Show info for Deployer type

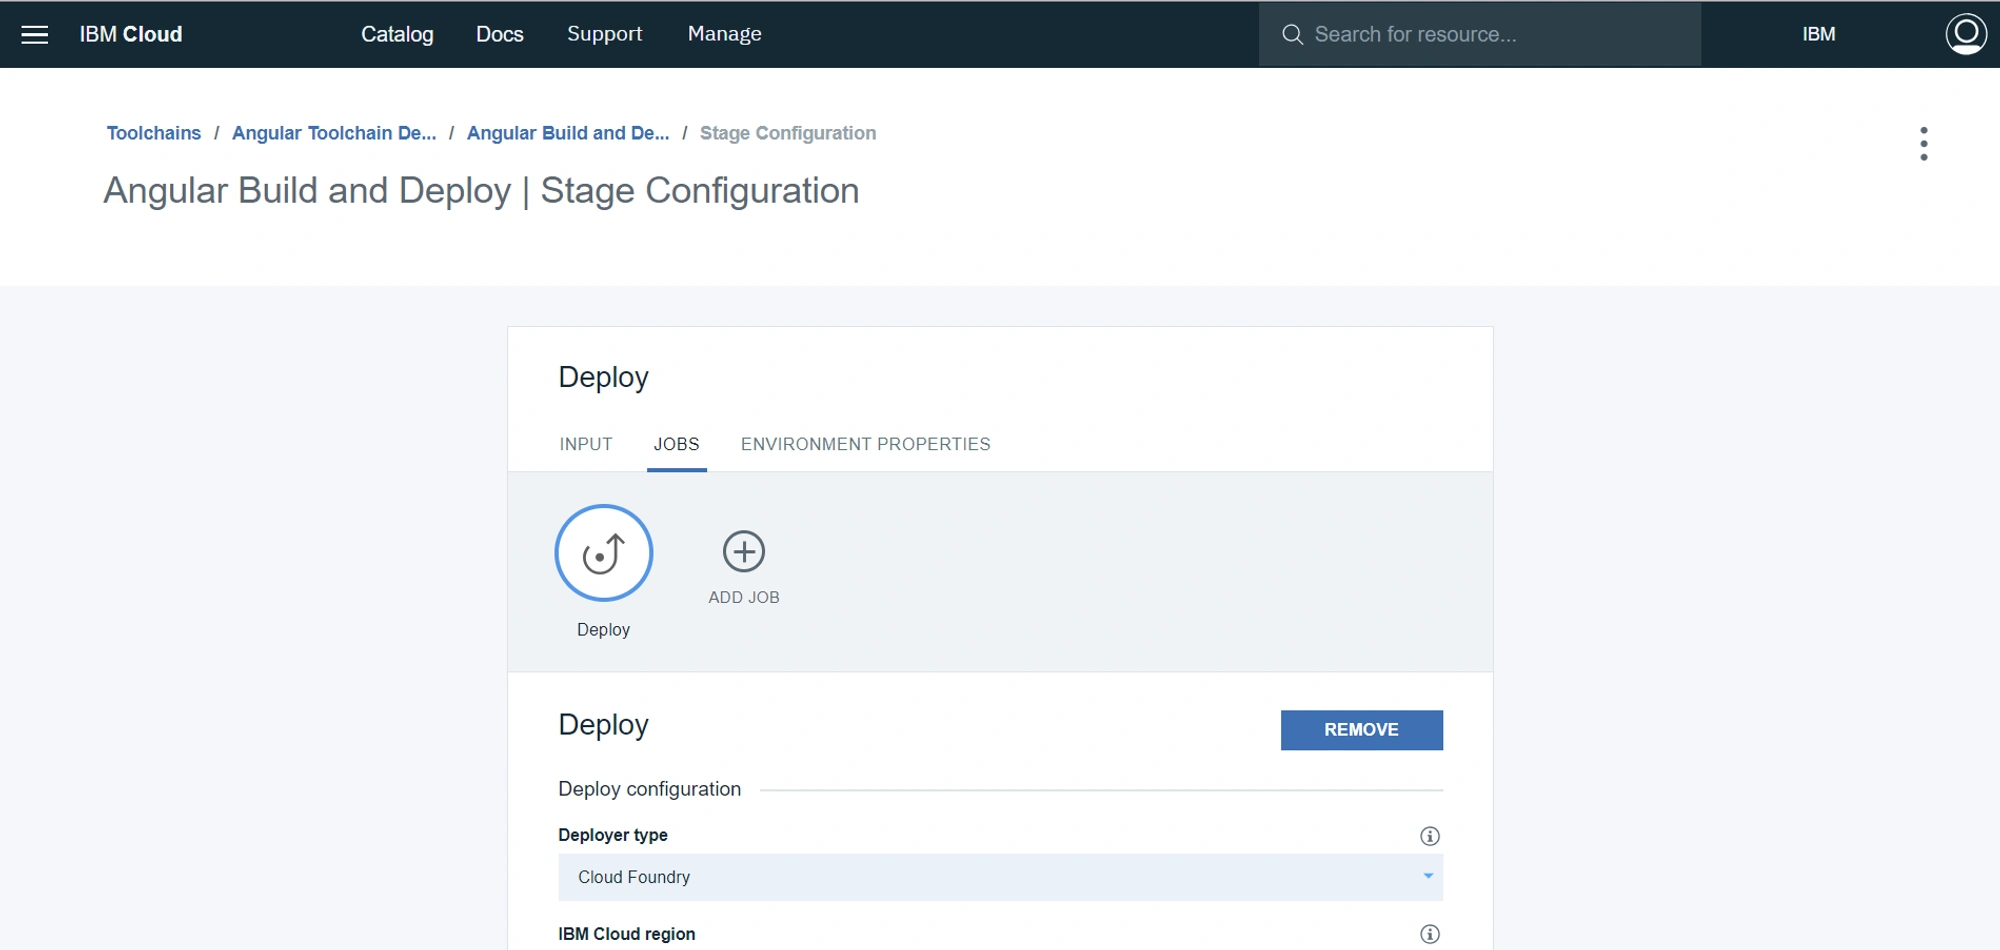point(1430,836)
